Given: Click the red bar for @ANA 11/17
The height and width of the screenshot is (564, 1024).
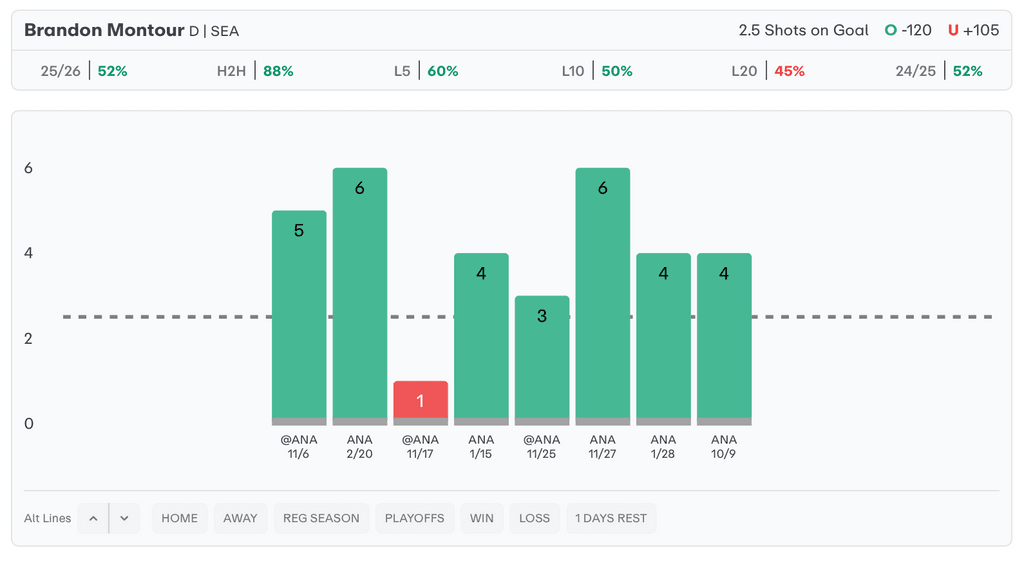Looking at the screenshot, I should [x=420, y=400].
